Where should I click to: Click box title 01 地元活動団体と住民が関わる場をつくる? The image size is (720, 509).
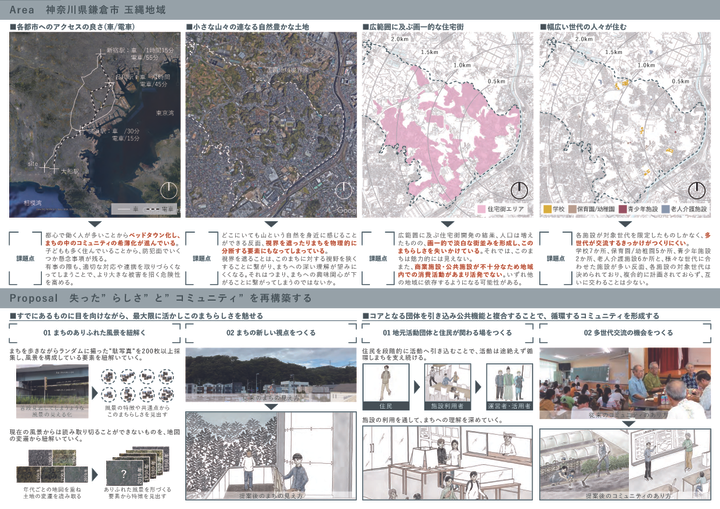(448, 333)
